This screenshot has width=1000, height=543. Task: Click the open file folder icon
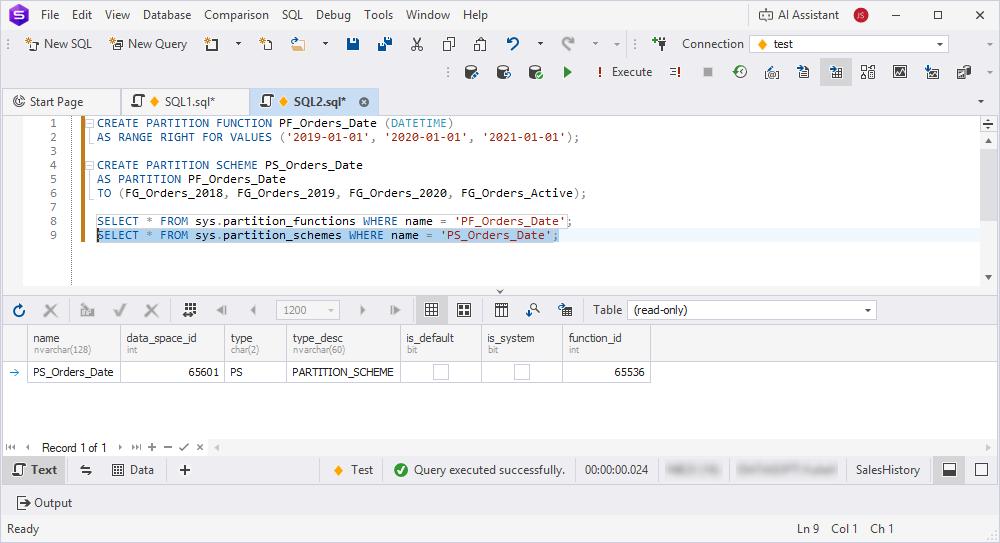click(x=298, y=44)
